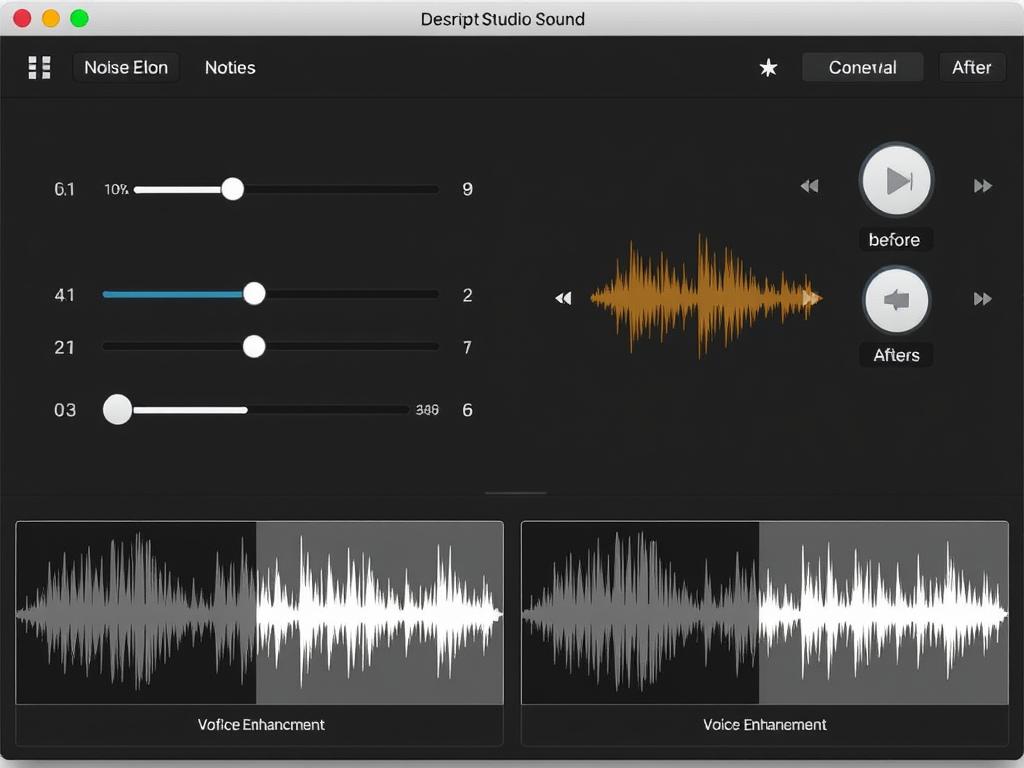Switch to the Noties tab
Screen dimensions: 1024x768
pyautogui.click(x=230, y=68)
